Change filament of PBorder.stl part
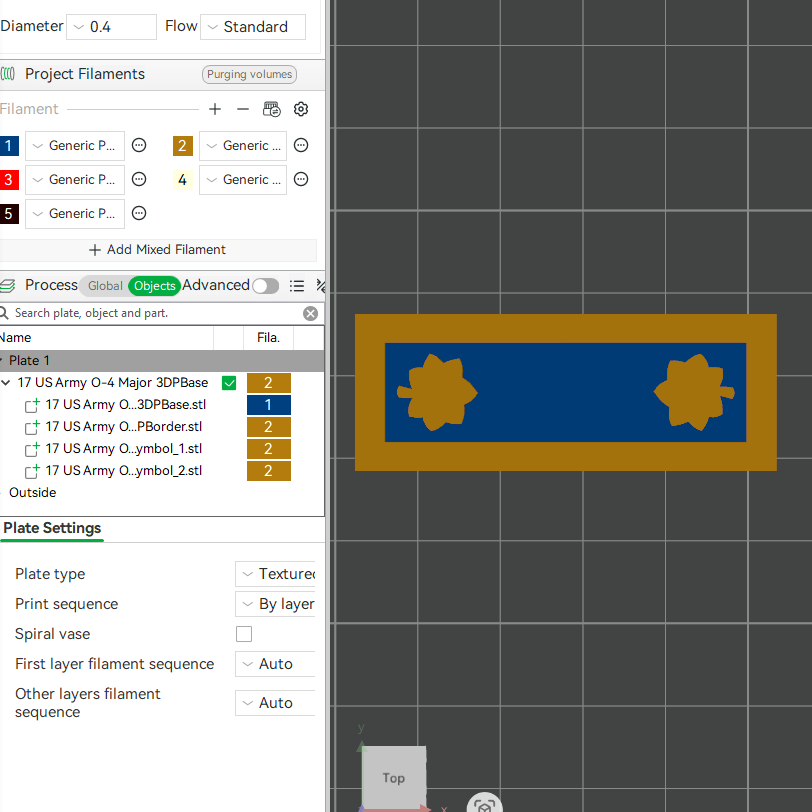Viewport: 812px width, 812px height. (x=268, y=427)
